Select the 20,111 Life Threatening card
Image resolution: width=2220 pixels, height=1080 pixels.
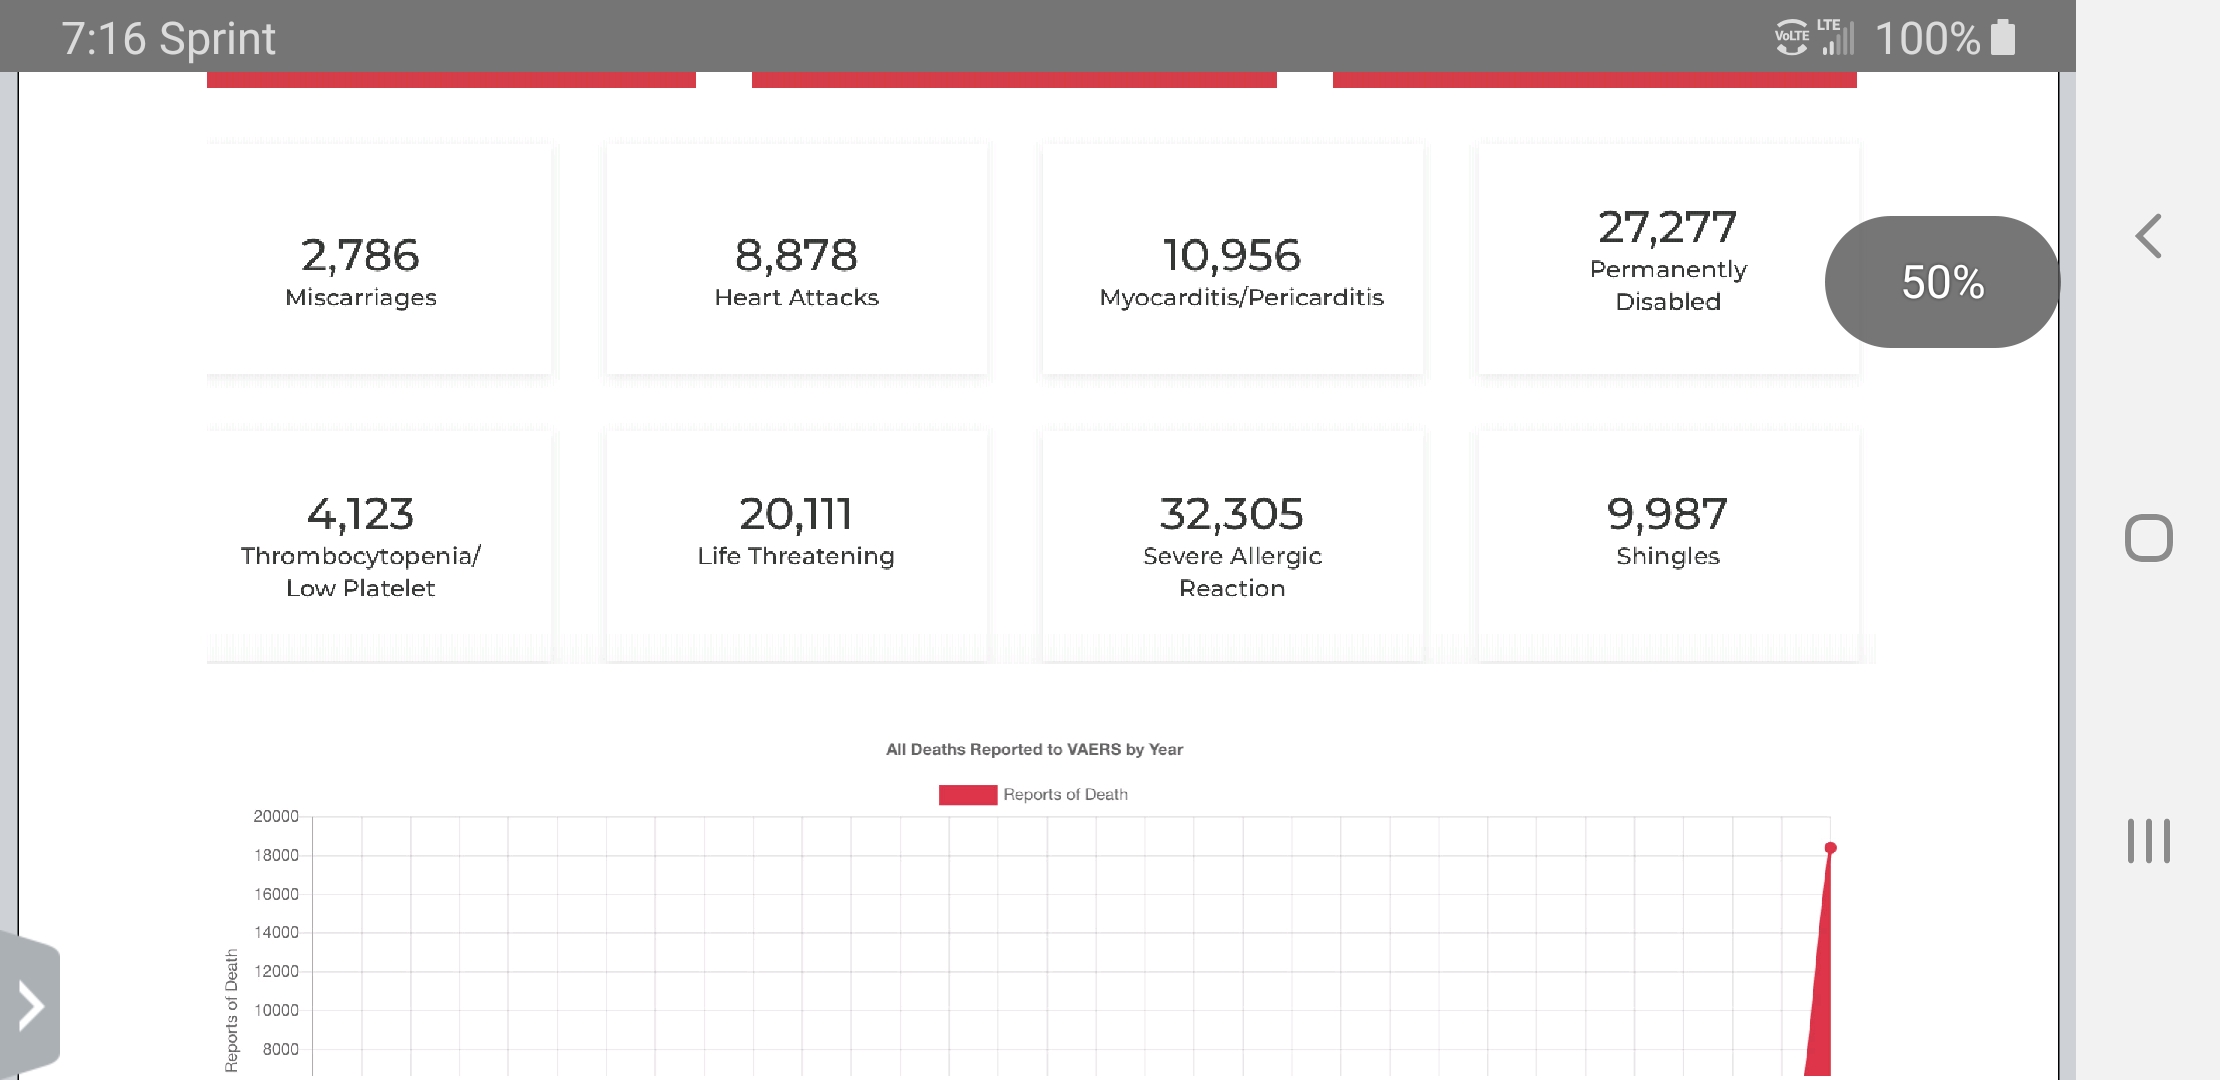(x=797, y=546)
